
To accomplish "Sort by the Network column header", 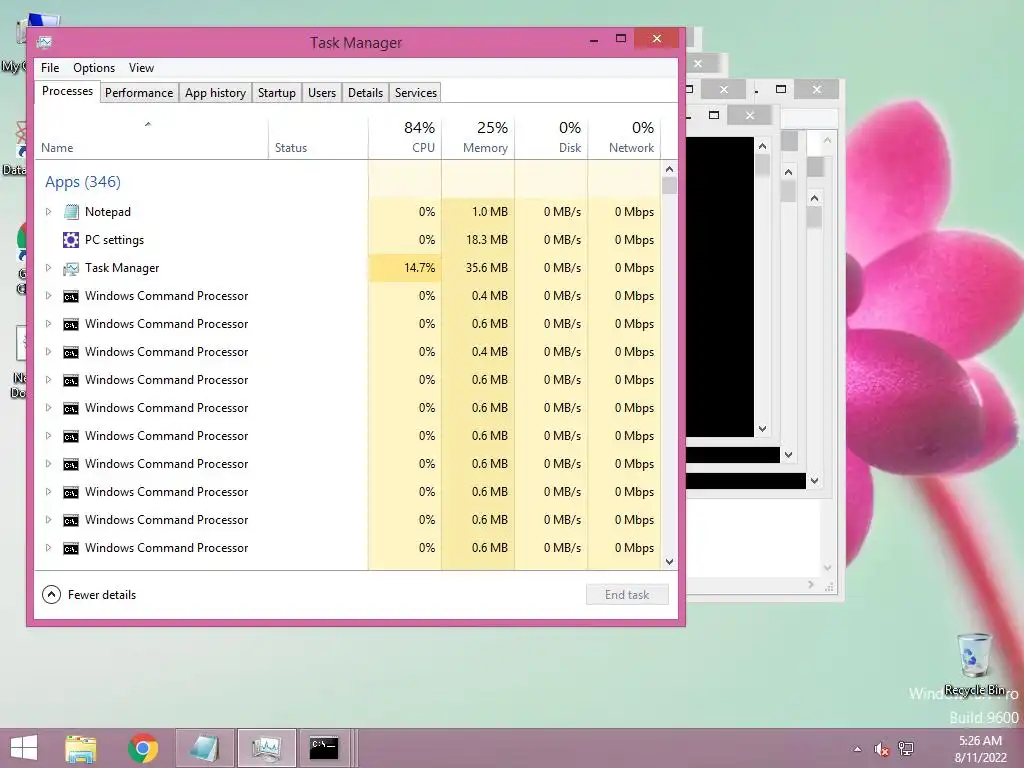I will [x=624, y=138].
